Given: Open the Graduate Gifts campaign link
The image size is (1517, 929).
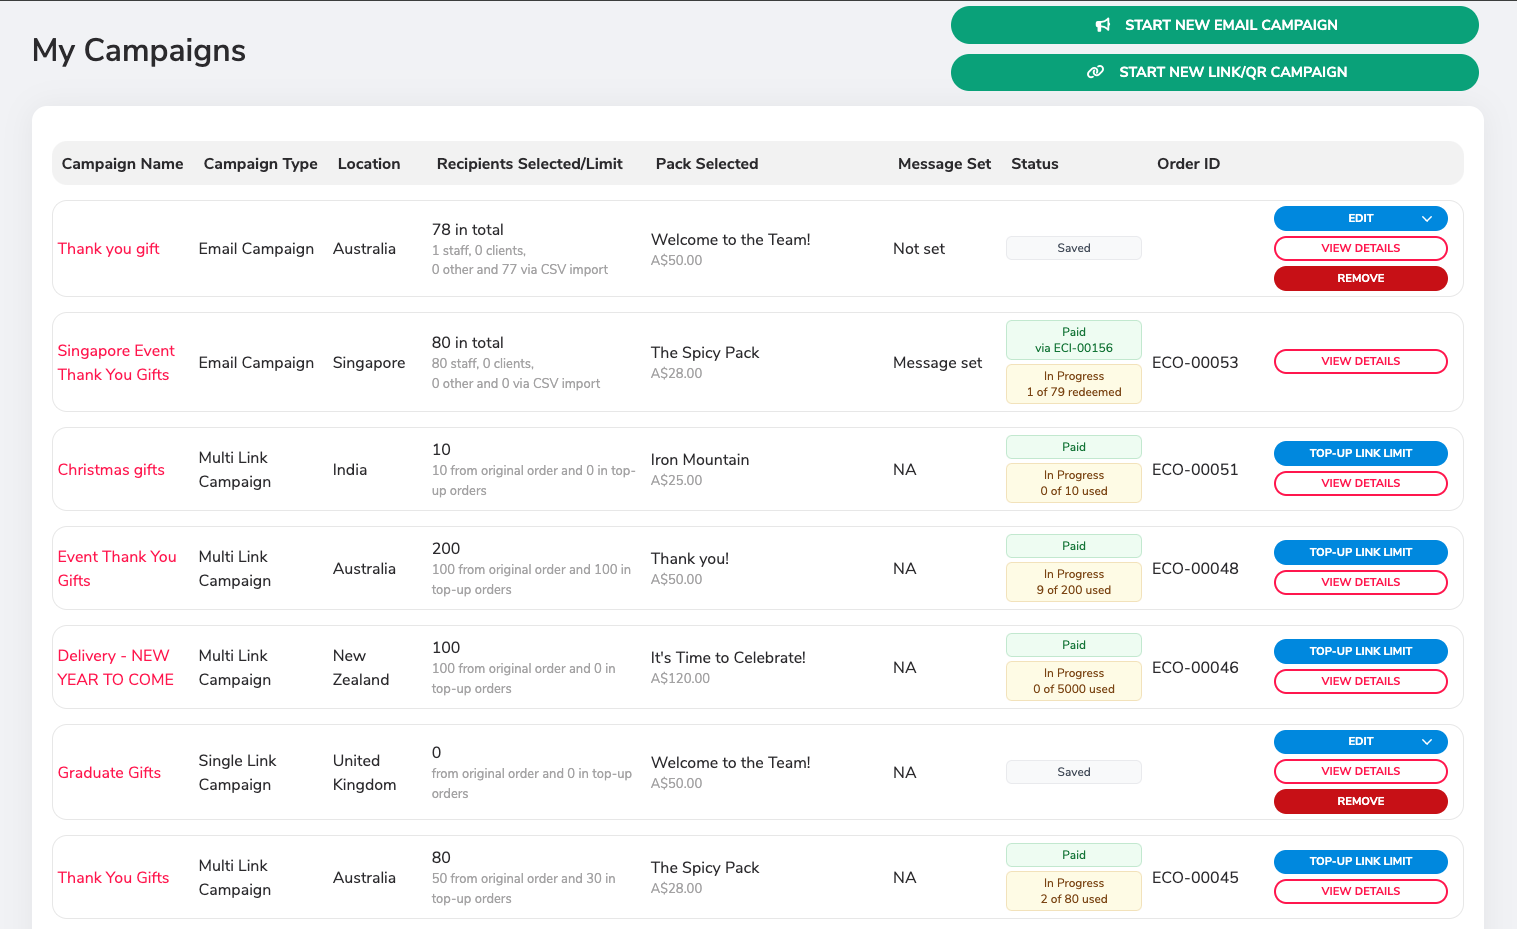Looking at the screenshot, I should tap(109, 773).
